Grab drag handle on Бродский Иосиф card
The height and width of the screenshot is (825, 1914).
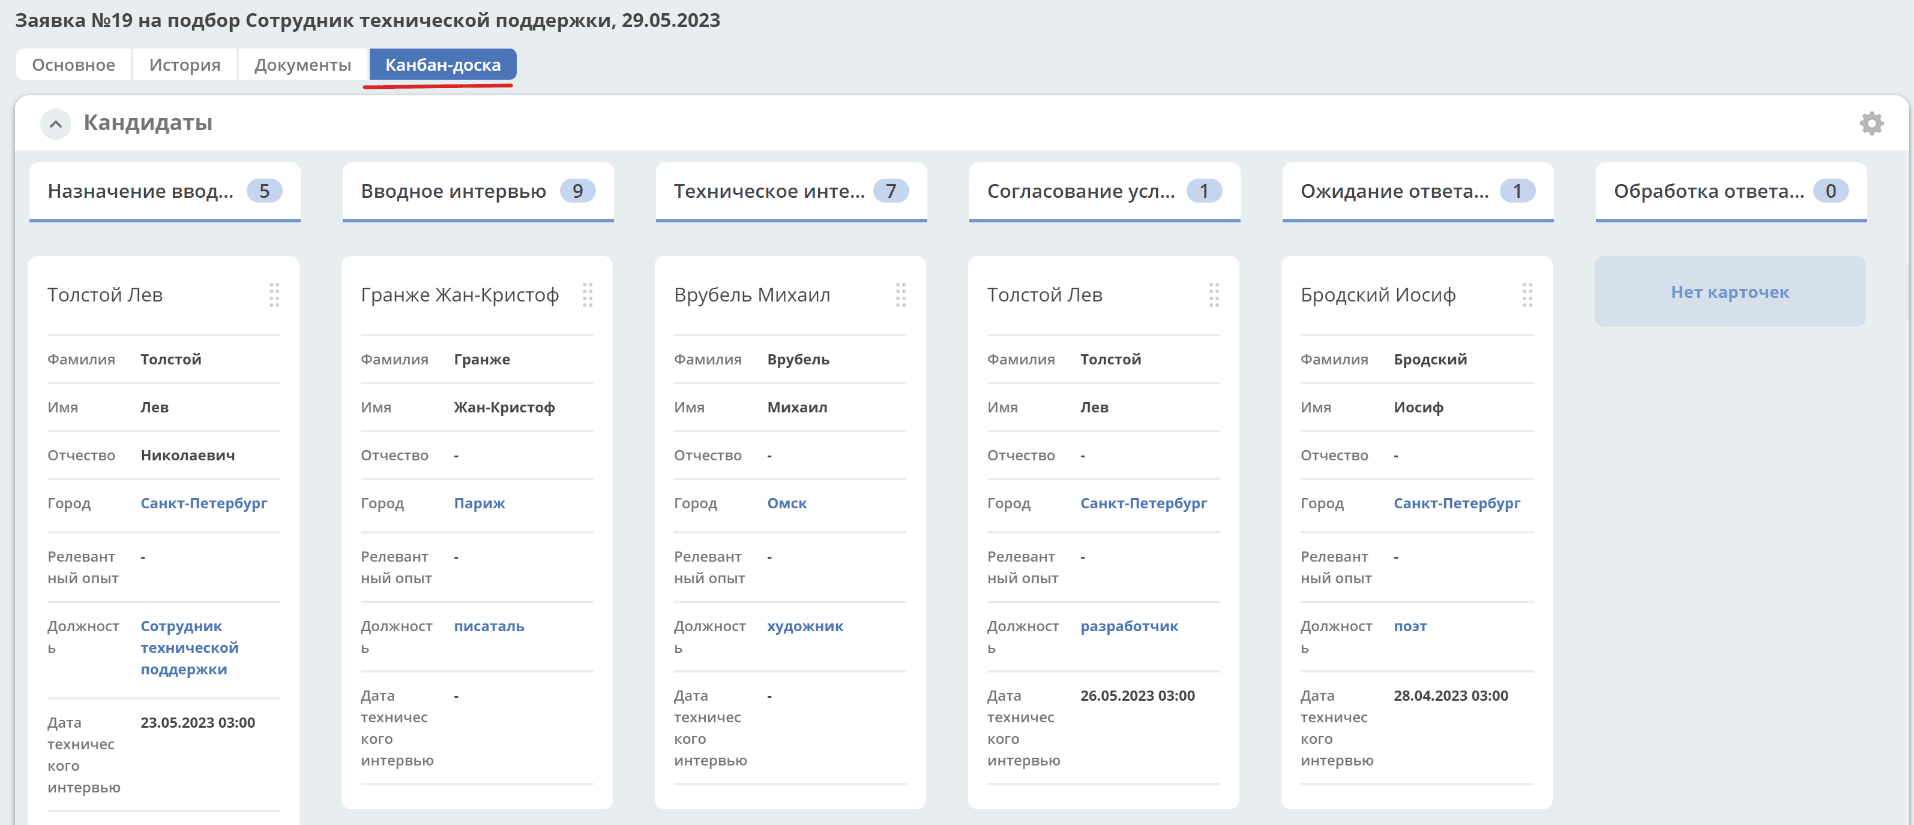click(1527, 294)
